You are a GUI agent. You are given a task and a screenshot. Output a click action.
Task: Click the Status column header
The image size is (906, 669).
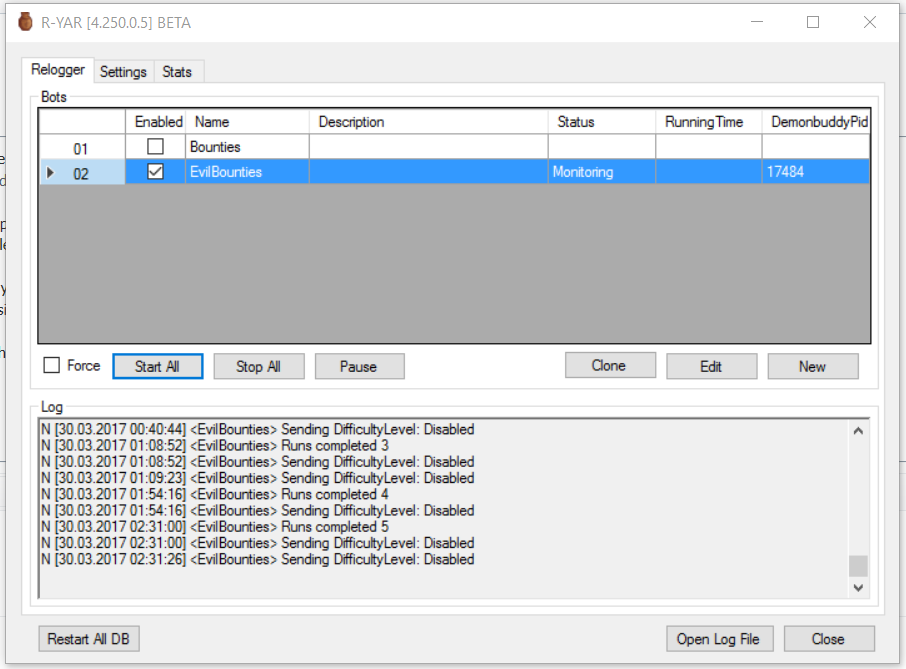[x=601, y=122]
